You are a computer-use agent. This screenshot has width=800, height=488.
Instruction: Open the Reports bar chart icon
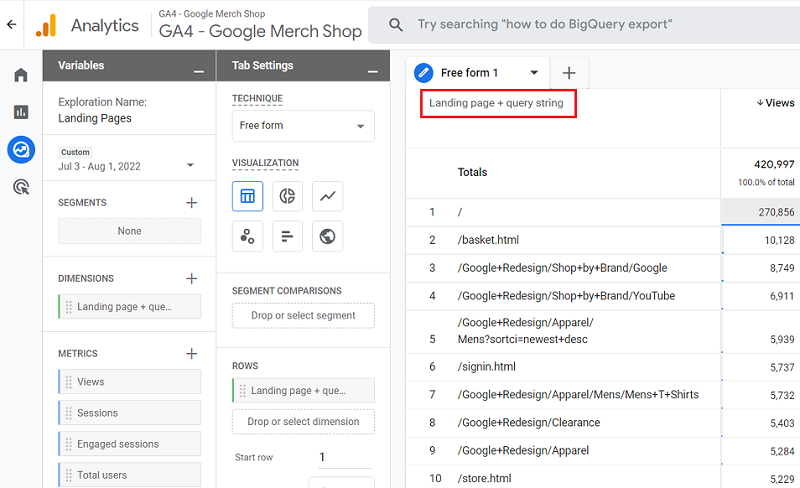click(x=21, y=112)
